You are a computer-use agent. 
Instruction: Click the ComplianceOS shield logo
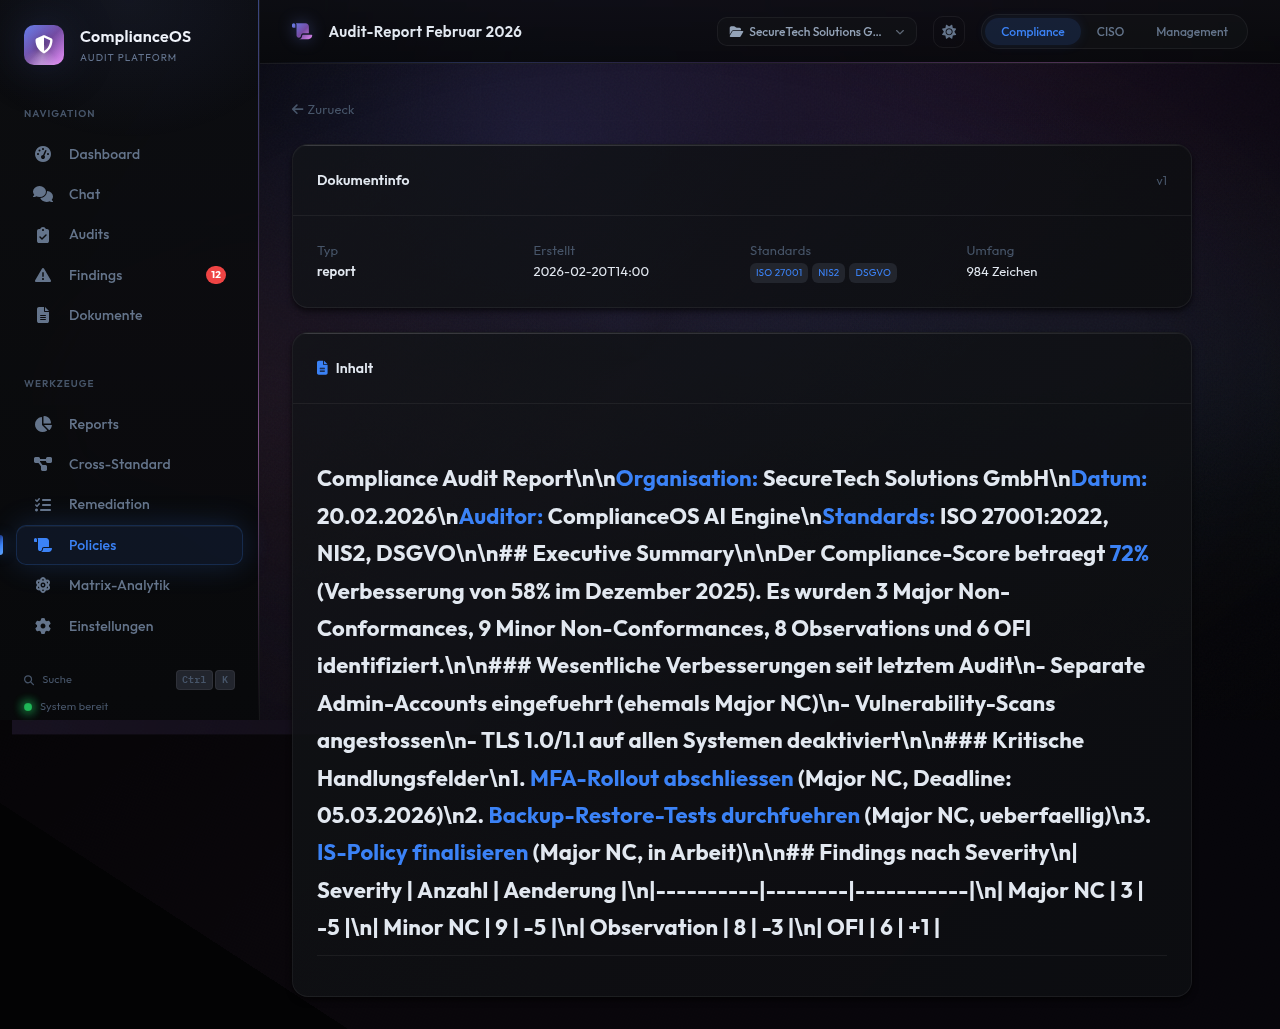[x=44, y=45]
